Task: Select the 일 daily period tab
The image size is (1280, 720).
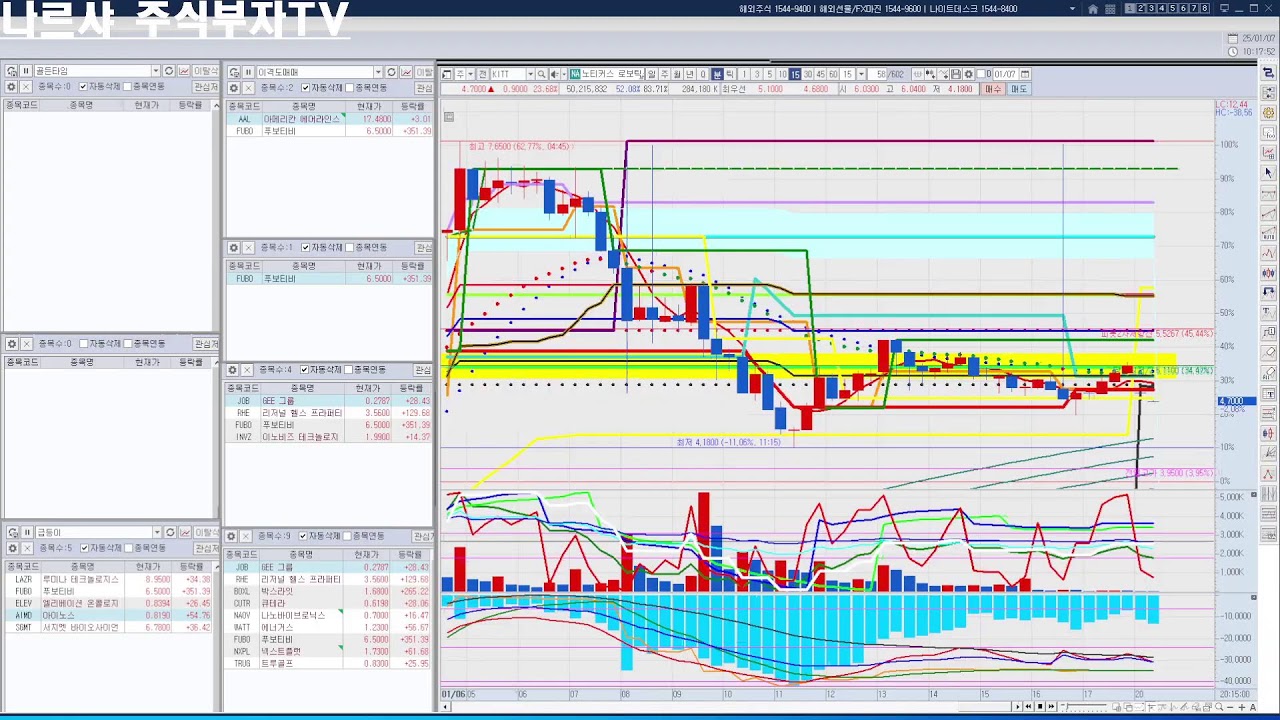Action: point(651,74)
